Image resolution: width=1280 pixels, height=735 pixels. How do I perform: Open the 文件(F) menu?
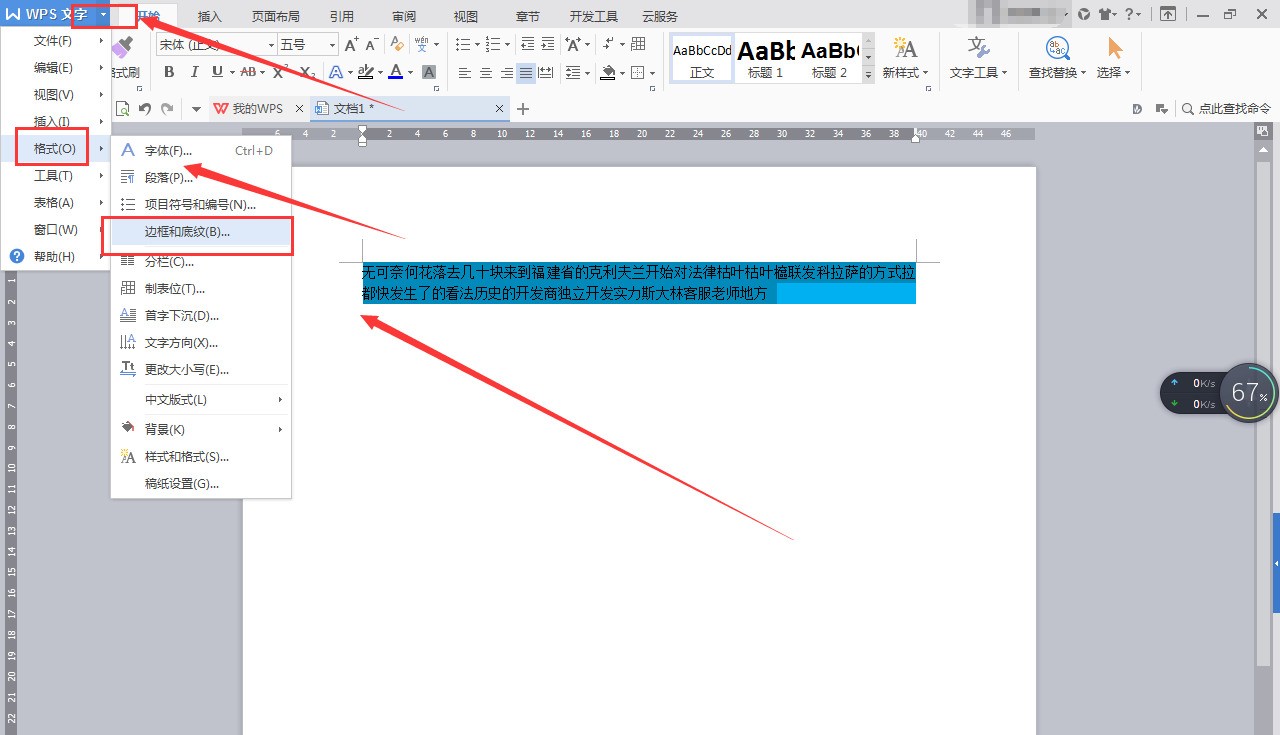(x=55, y=41)
